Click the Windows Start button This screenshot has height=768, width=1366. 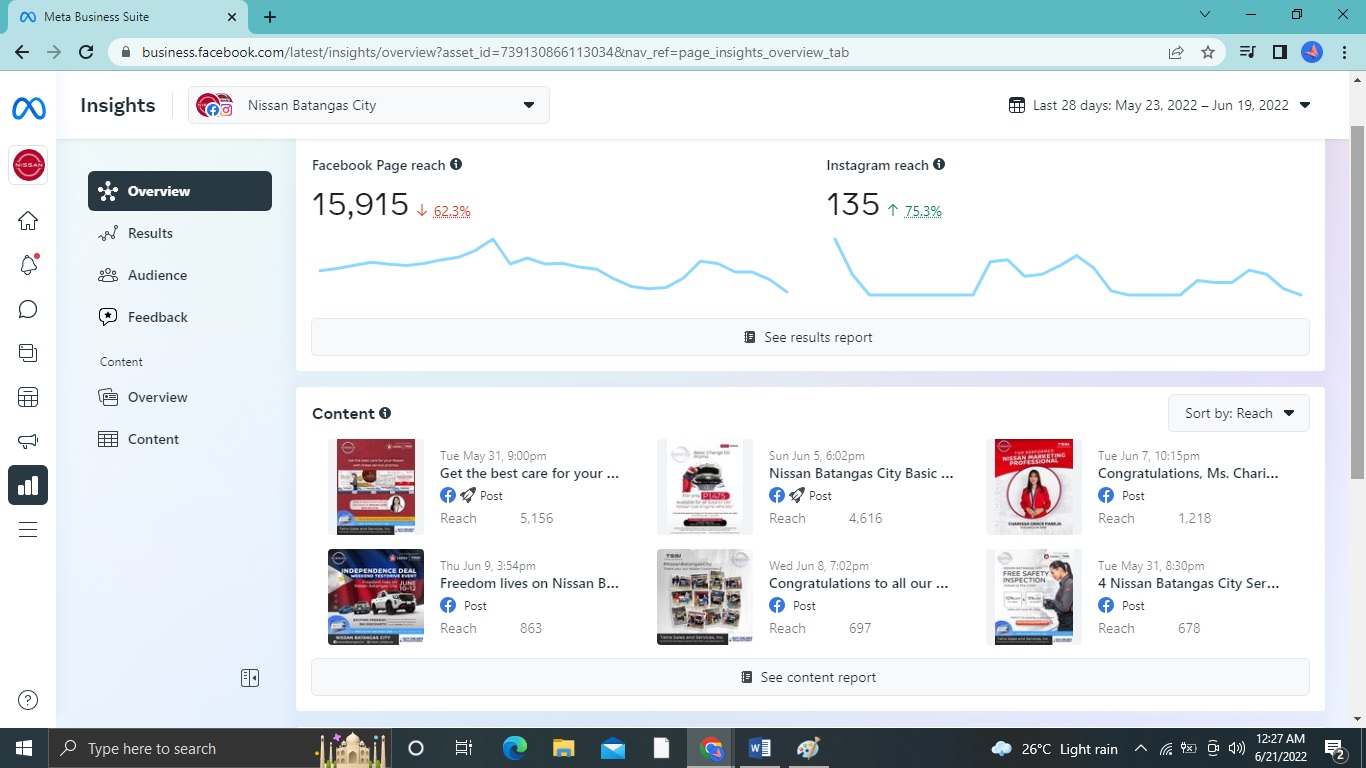tap(23, 748)
